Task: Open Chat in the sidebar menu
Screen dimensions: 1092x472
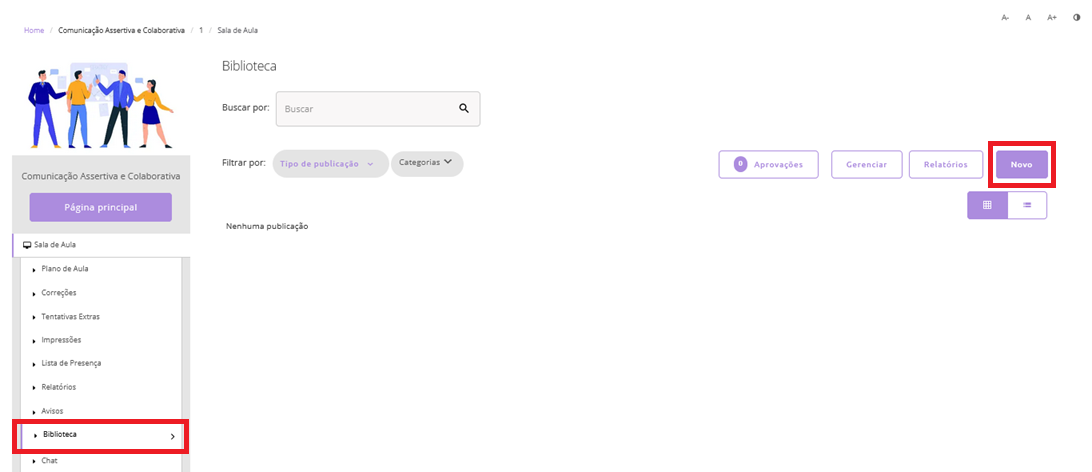Action: click(50, 461)
